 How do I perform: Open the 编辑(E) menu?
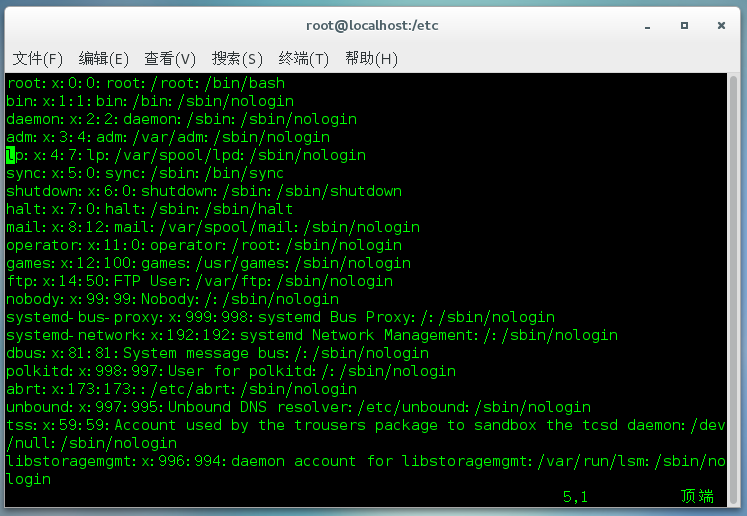(x=103, y=59)
